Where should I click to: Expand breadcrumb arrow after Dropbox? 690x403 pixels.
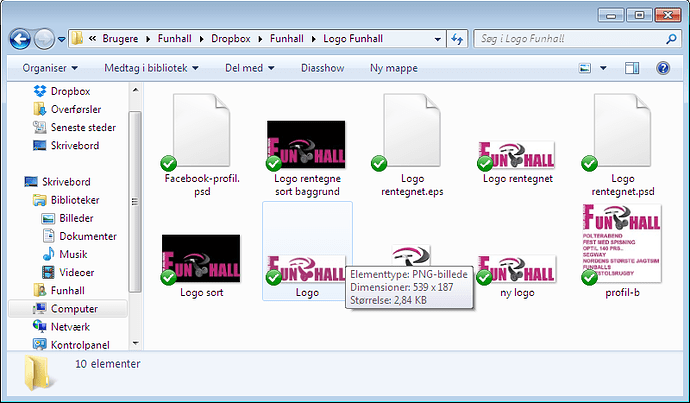click(x=260, y=39)
